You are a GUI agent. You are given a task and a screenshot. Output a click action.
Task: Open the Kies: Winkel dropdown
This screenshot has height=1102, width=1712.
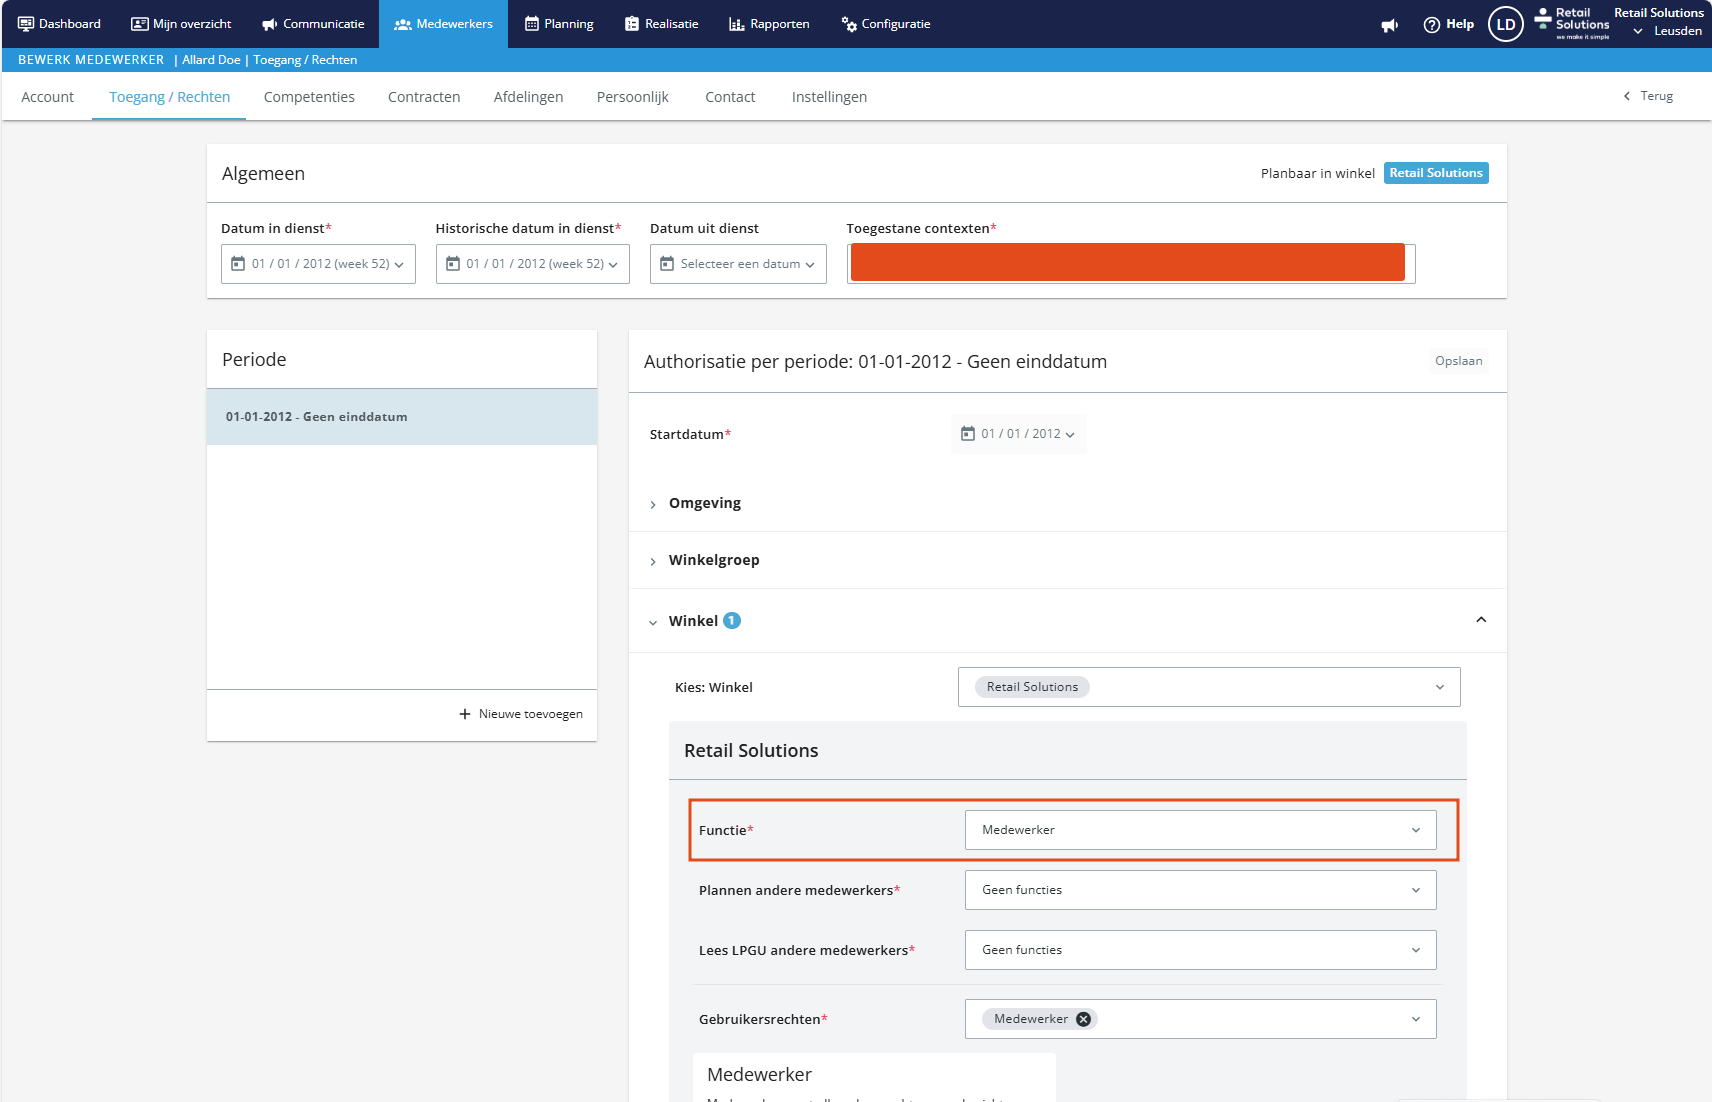[1208, 687]
